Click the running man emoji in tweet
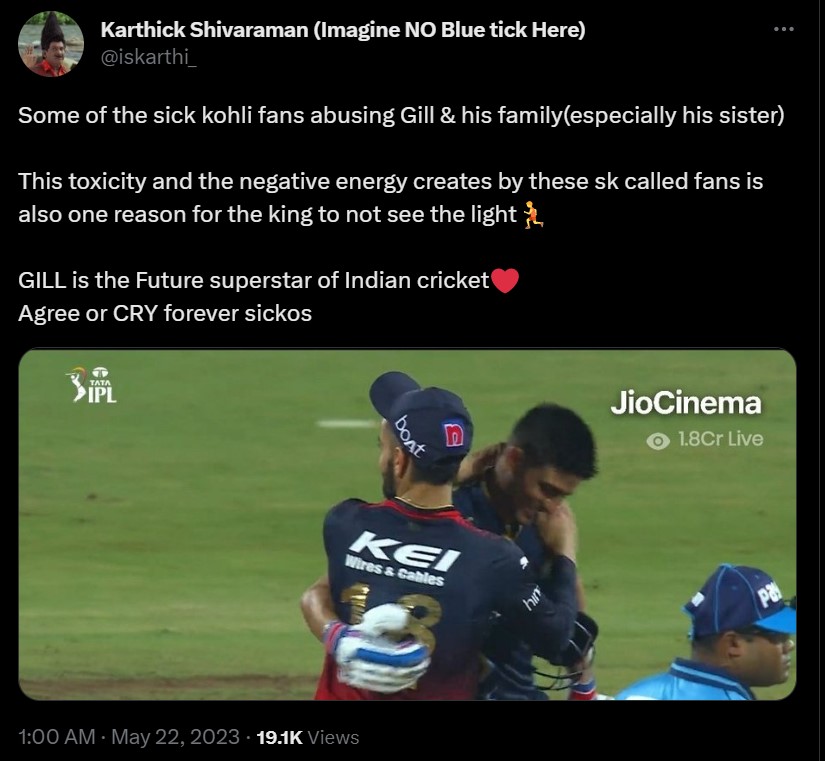Image resolution: width=825 pixels, height=761 pixels. pos(533,215)
